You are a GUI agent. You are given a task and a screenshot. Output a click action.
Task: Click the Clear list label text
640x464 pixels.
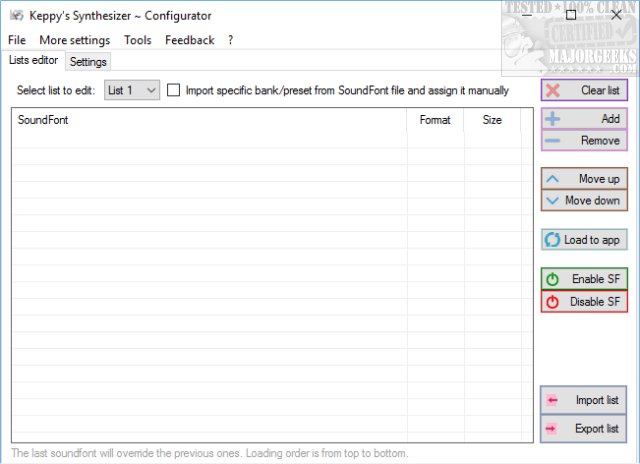click(x=600, y=90)
